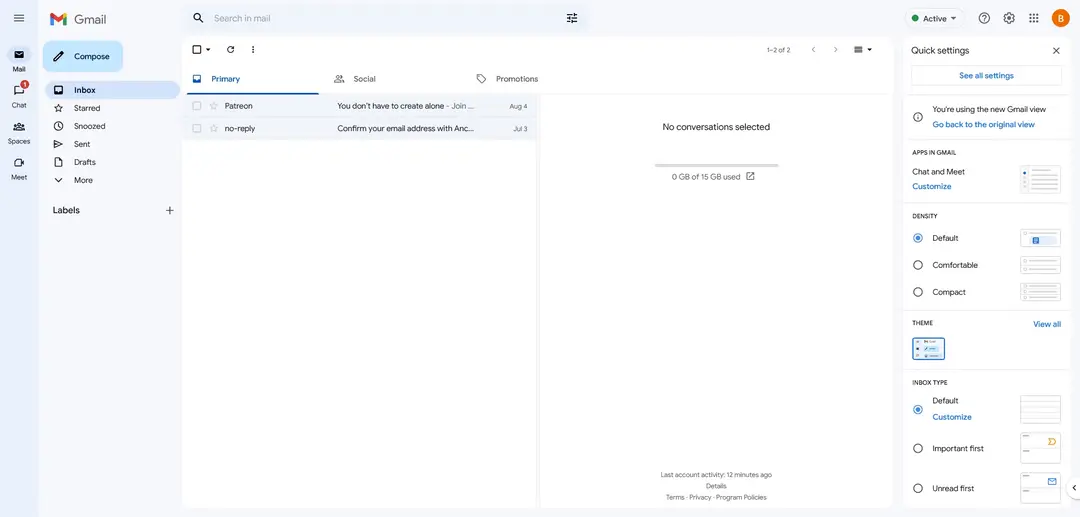Open the More options three-dot menu
1080x517 pixels.
(x=253, y=50)
